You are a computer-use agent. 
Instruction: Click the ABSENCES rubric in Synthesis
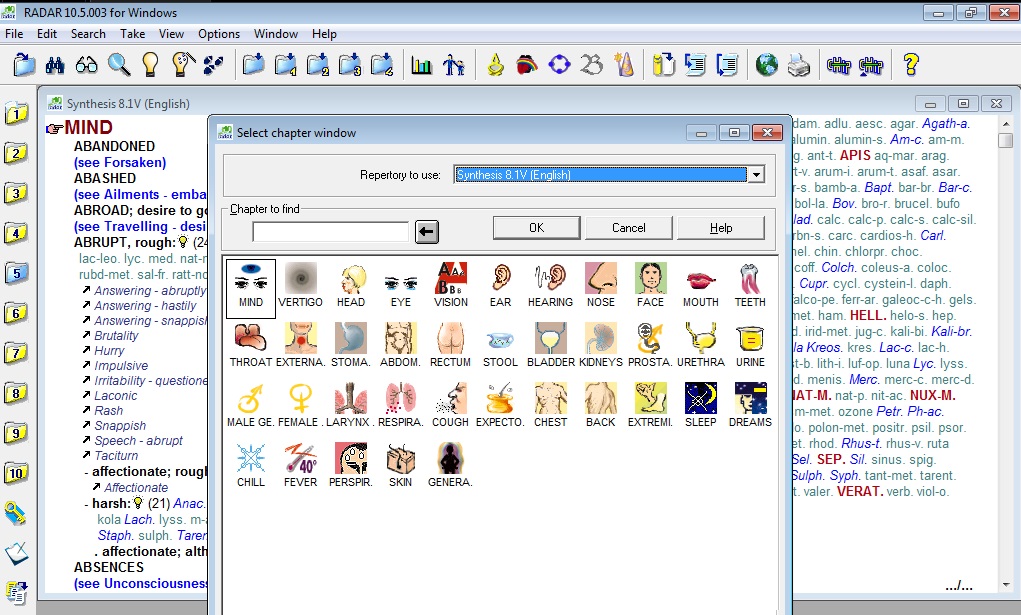109,567
